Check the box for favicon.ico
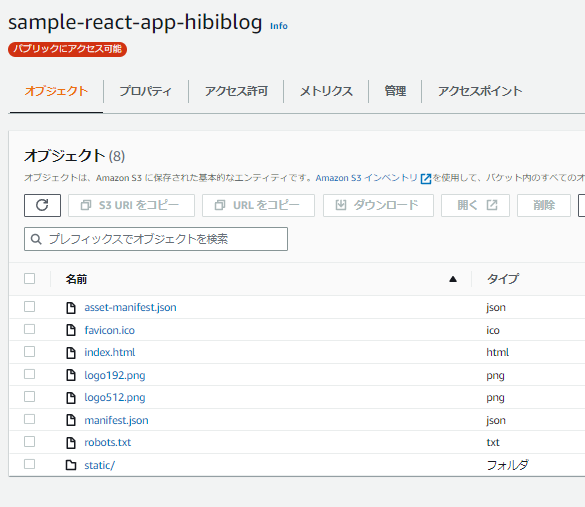This screenshot has width=585, height=507. (29, 329)
